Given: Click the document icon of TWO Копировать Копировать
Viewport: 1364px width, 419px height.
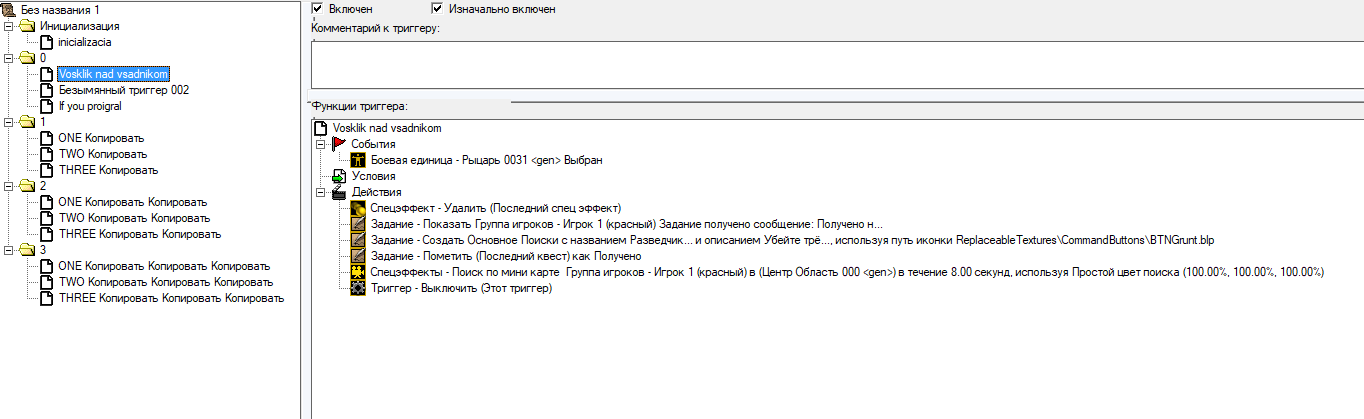Looking at the screenshot, I should (46, 217).
